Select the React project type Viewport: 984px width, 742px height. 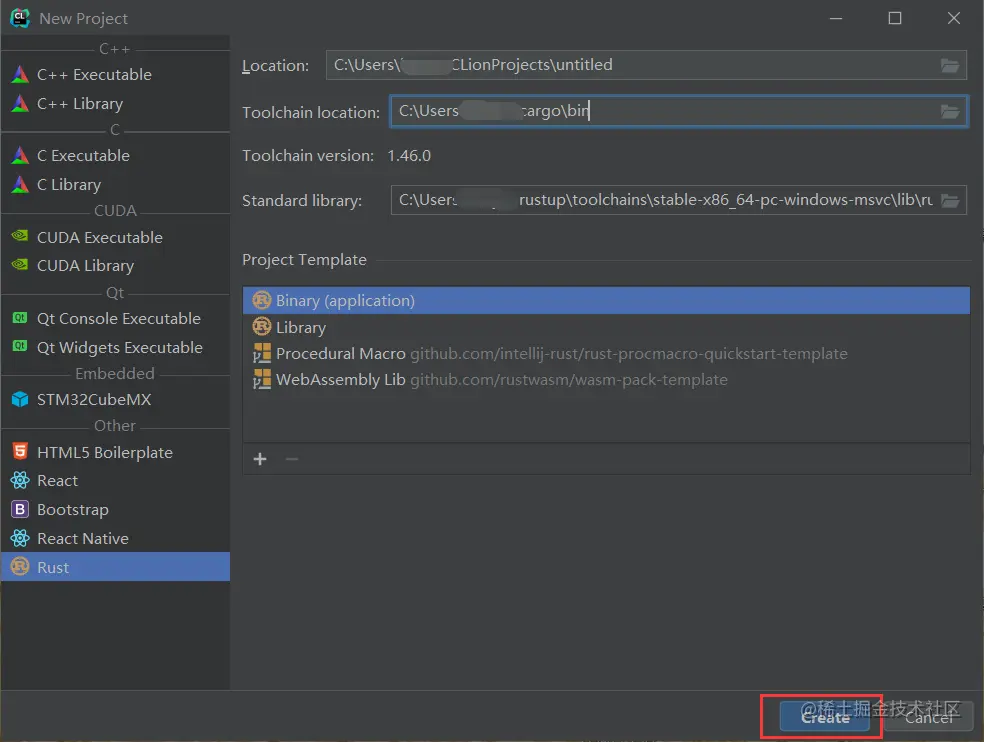115,481
